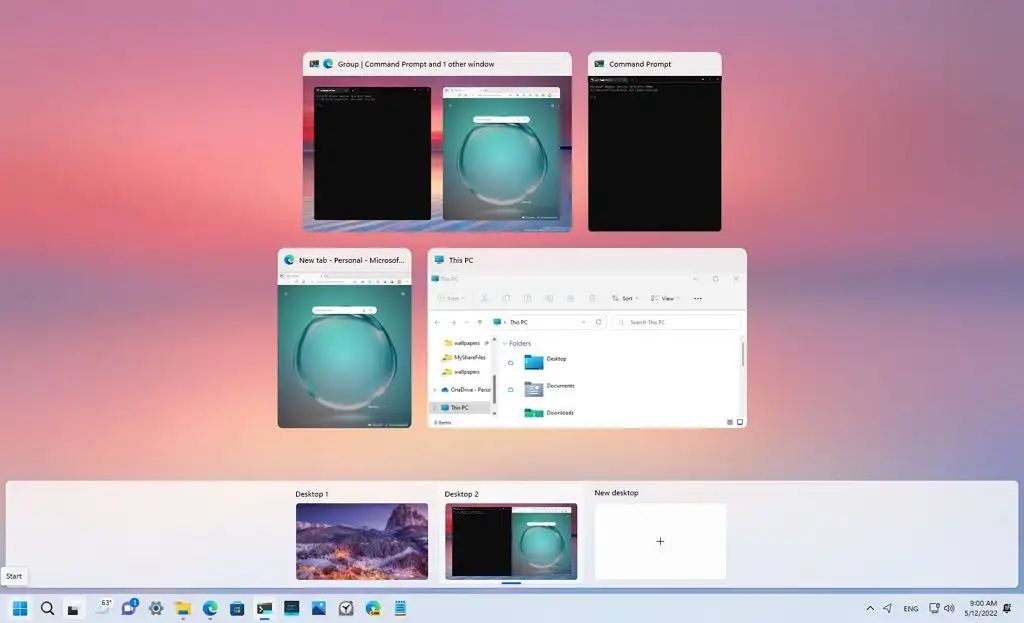
Task: Switch to details view in This PC status bar
Action: coord(729,423)
